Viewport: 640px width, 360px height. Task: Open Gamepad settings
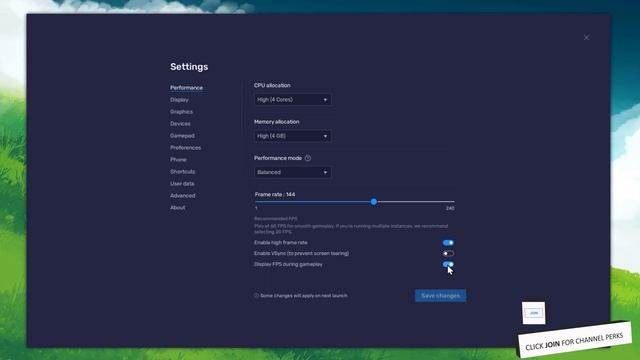182,136
